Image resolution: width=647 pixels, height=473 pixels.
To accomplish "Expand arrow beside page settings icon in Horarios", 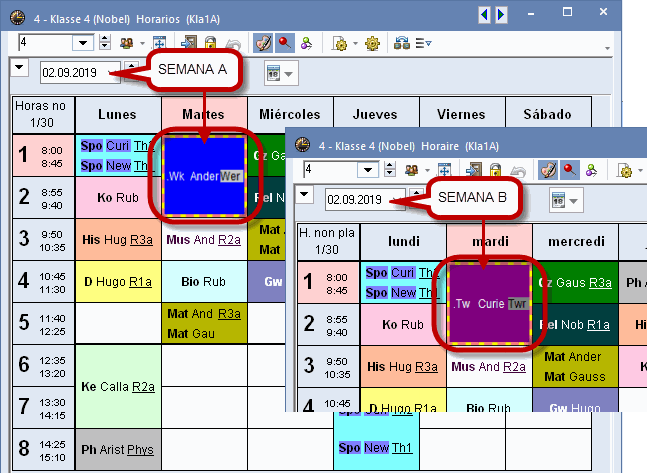I will click(x=355, y=43).
